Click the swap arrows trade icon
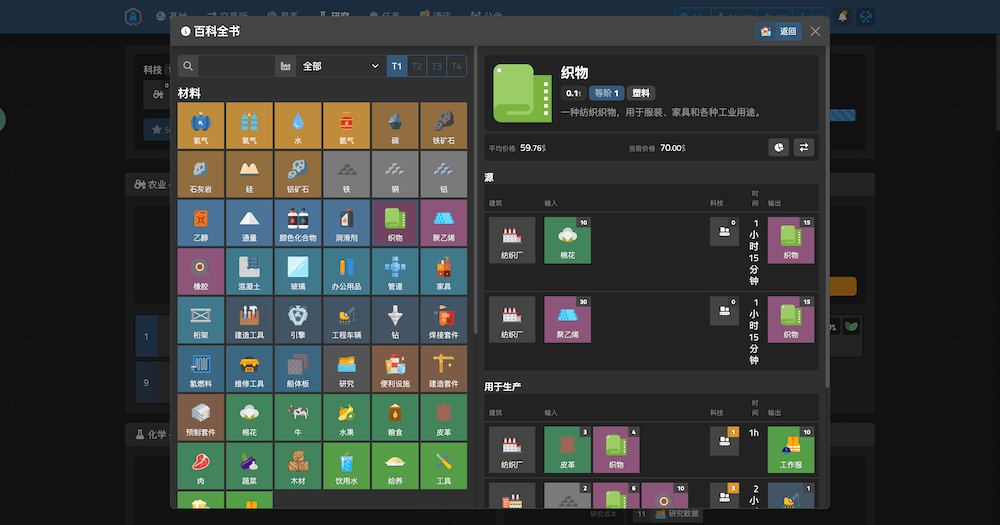This screenshot has height=525, width=1000. (803, 147)
